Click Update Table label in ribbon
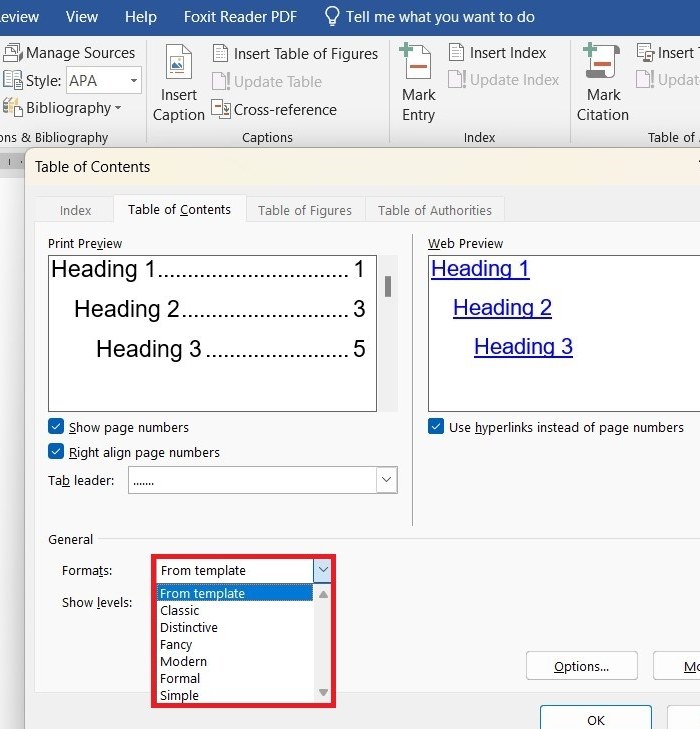This screenshot has width=700, height=729. [x=278, y=82]
